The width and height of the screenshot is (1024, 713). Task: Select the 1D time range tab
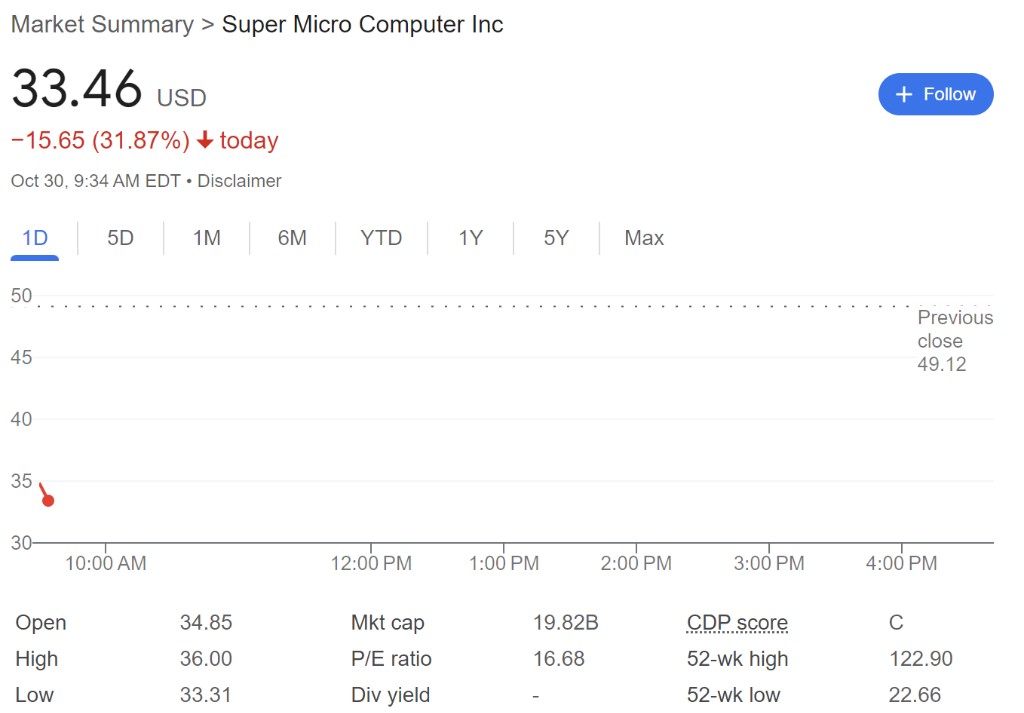click(x=35, y=238)
